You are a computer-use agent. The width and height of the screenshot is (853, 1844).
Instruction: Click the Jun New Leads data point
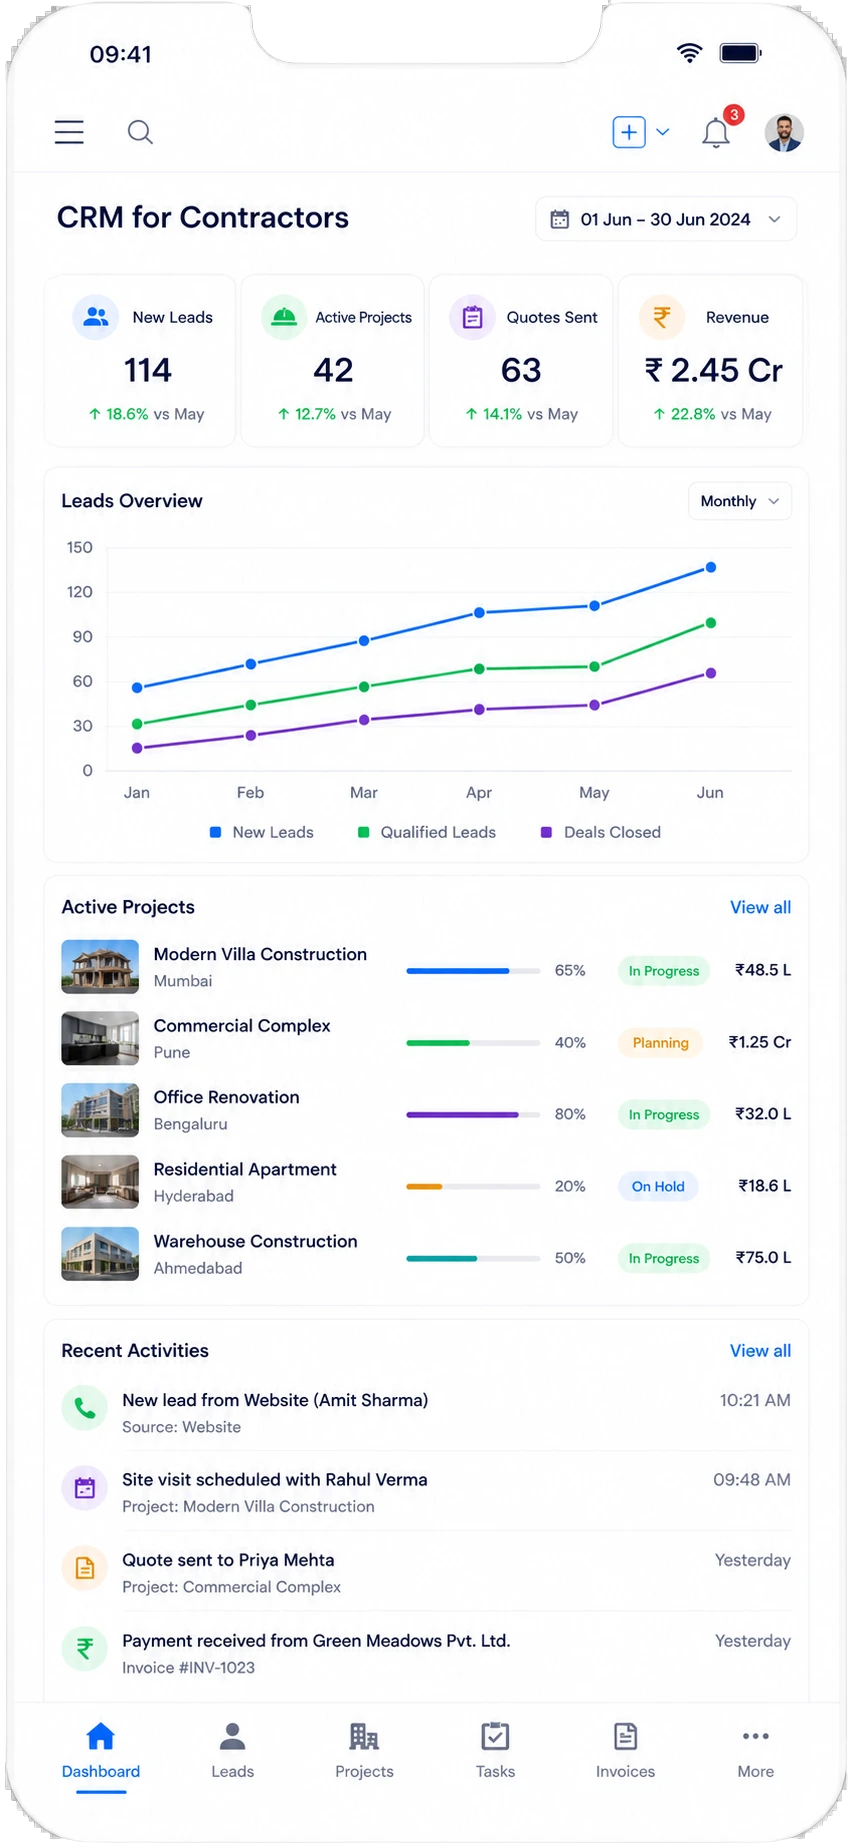click(711, 567)
